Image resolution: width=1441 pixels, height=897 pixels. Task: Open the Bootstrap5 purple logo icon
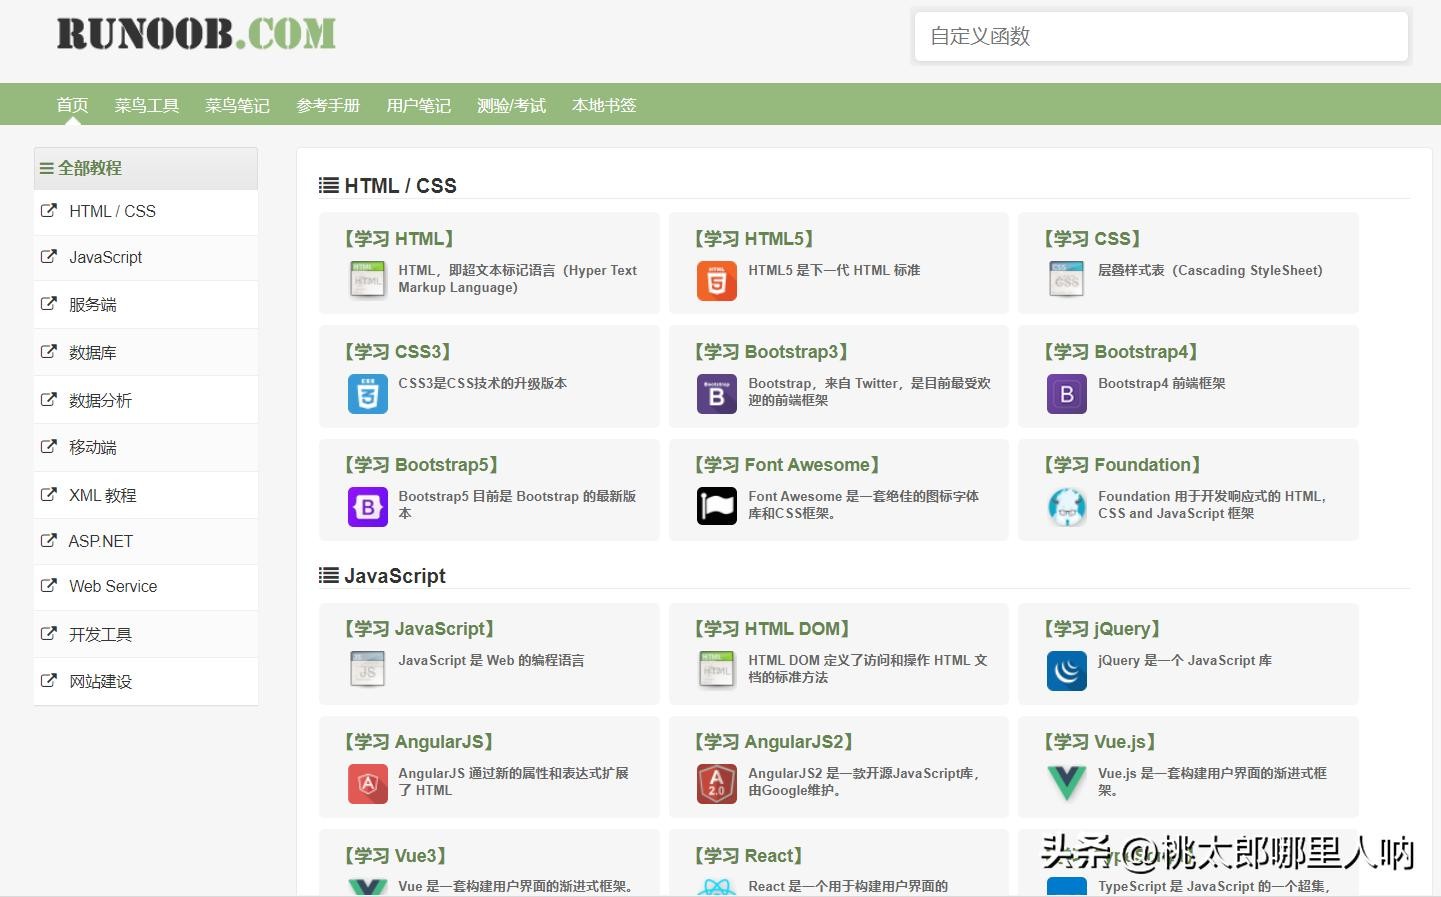pos(367,507)
